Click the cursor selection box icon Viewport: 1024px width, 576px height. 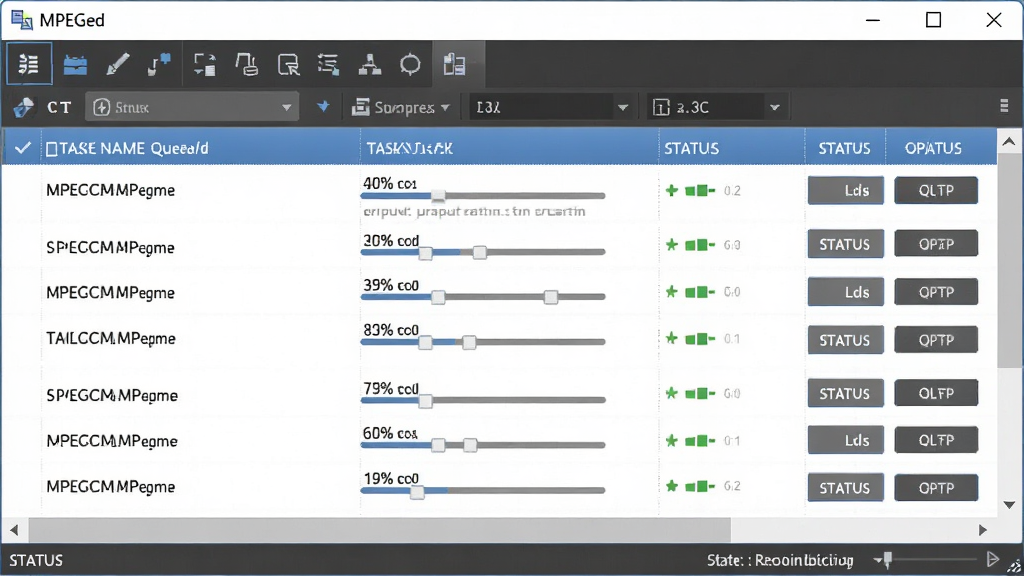click(288, 65)
